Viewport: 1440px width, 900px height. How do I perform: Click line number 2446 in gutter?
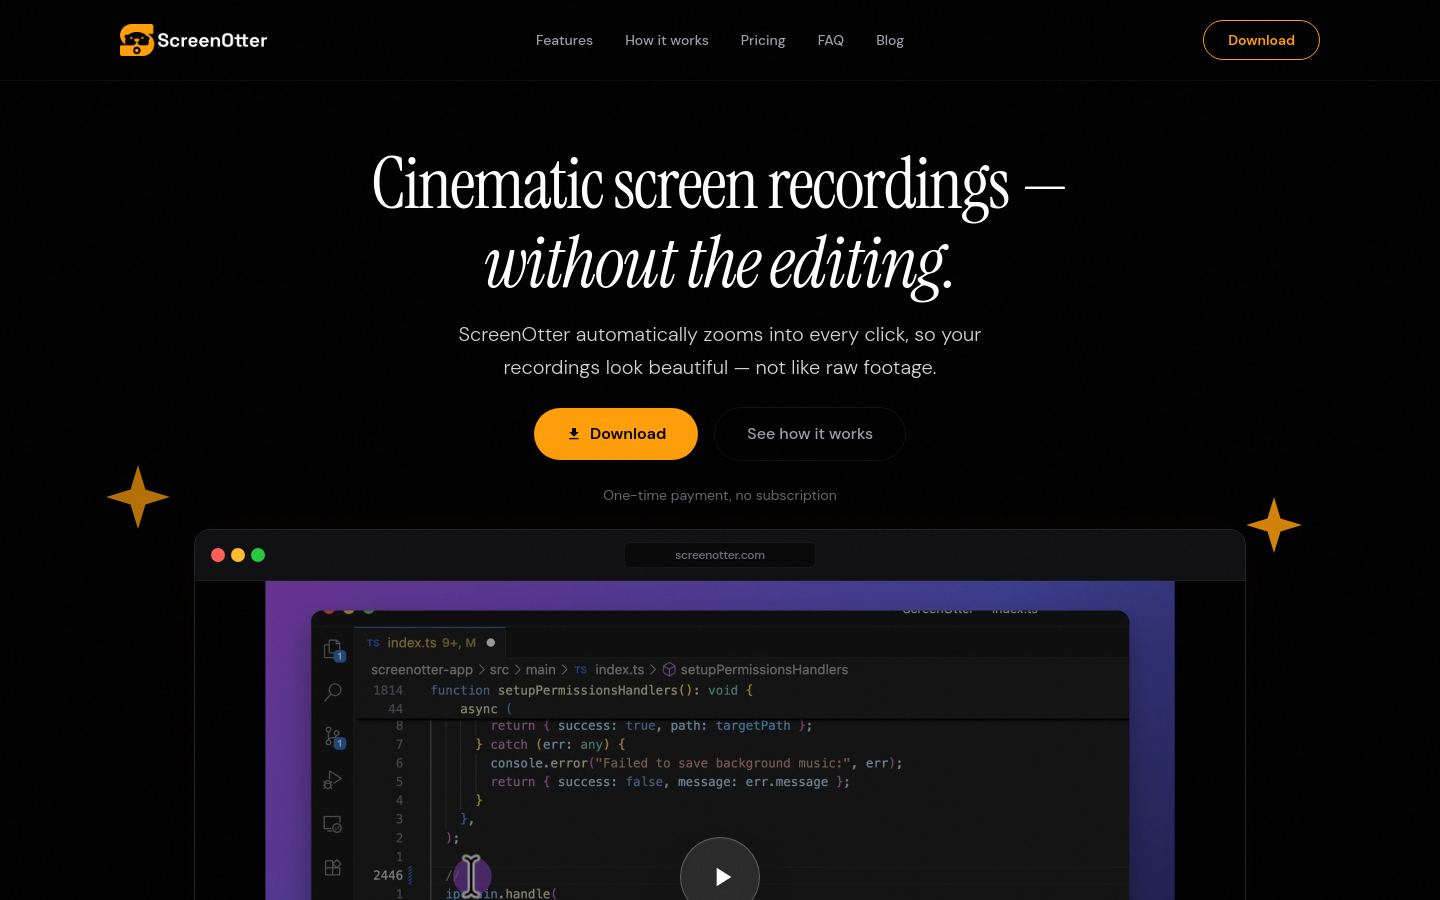[388, 875]
